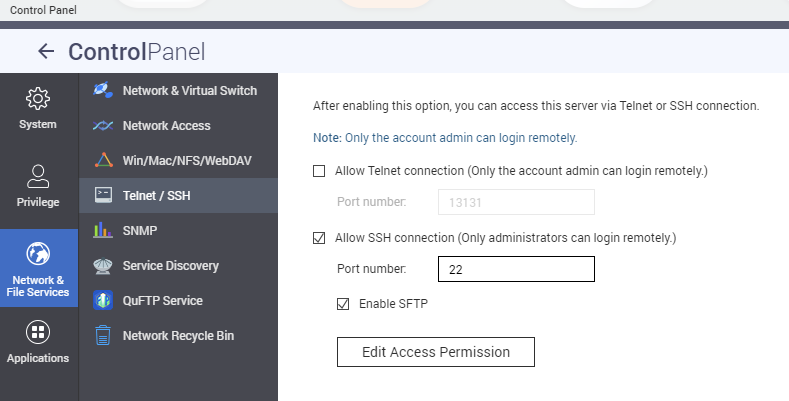Click the back arrow beside ControlPanel
Image resolution: width=789 pixels, height=401 pixels.
coord(46,51)
